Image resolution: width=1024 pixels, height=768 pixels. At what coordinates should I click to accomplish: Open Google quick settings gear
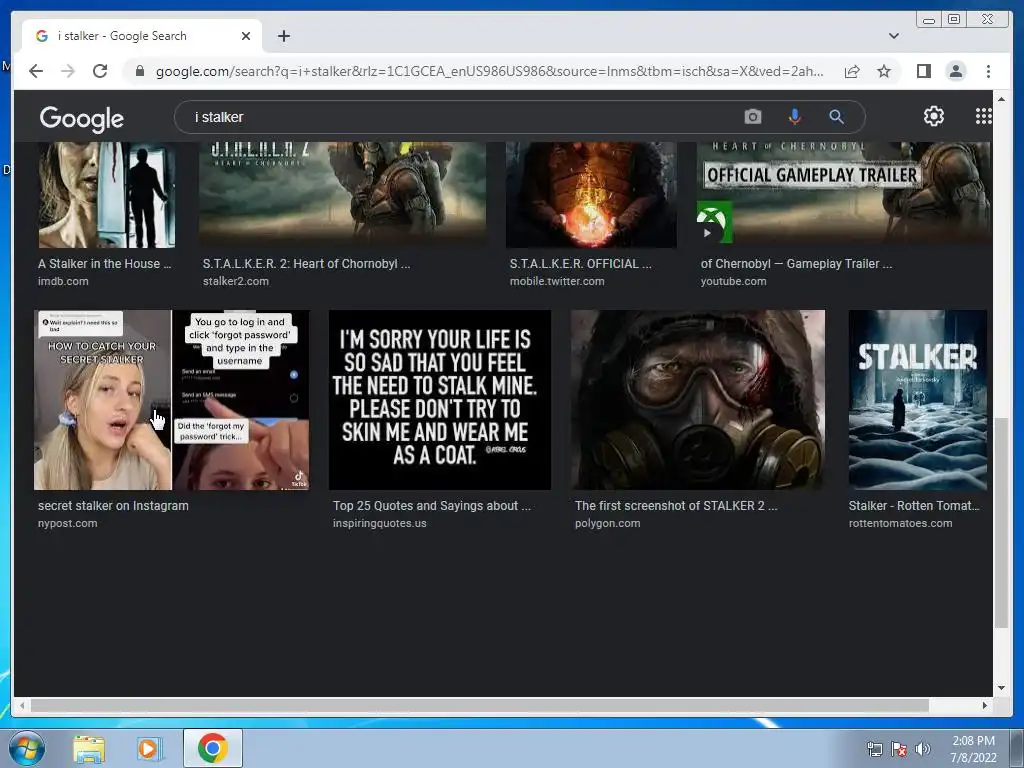933,116
